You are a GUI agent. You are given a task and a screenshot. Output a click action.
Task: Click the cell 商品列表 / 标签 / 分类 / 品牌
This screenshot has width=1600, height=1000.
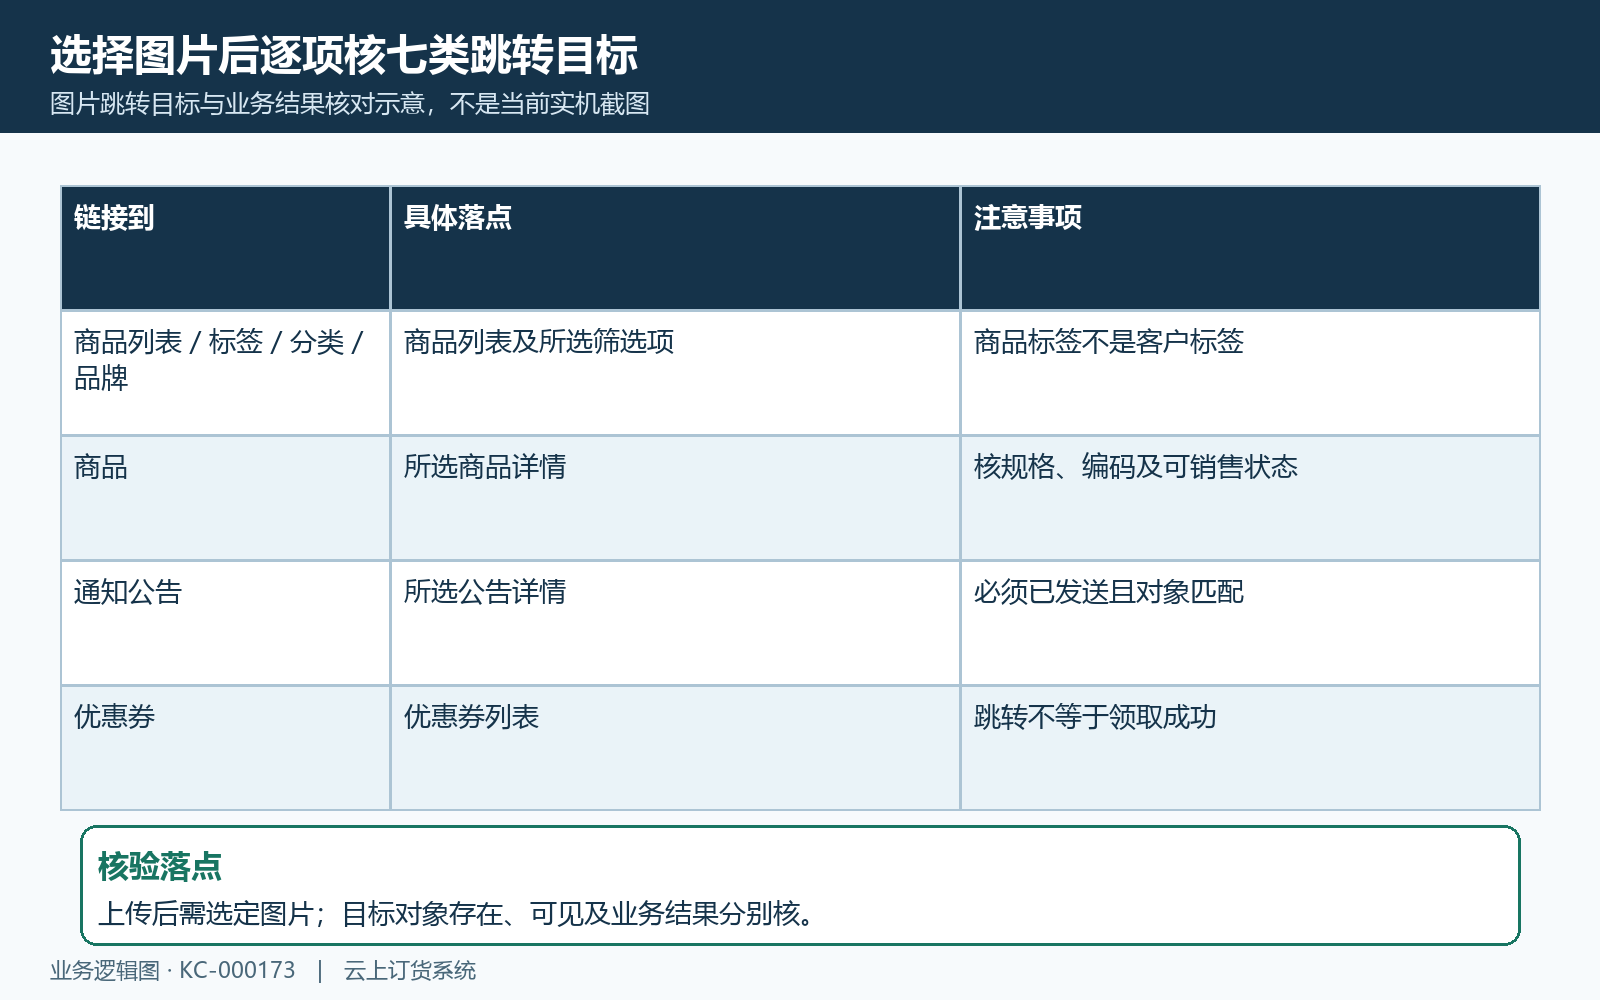(x=225, y=373)
